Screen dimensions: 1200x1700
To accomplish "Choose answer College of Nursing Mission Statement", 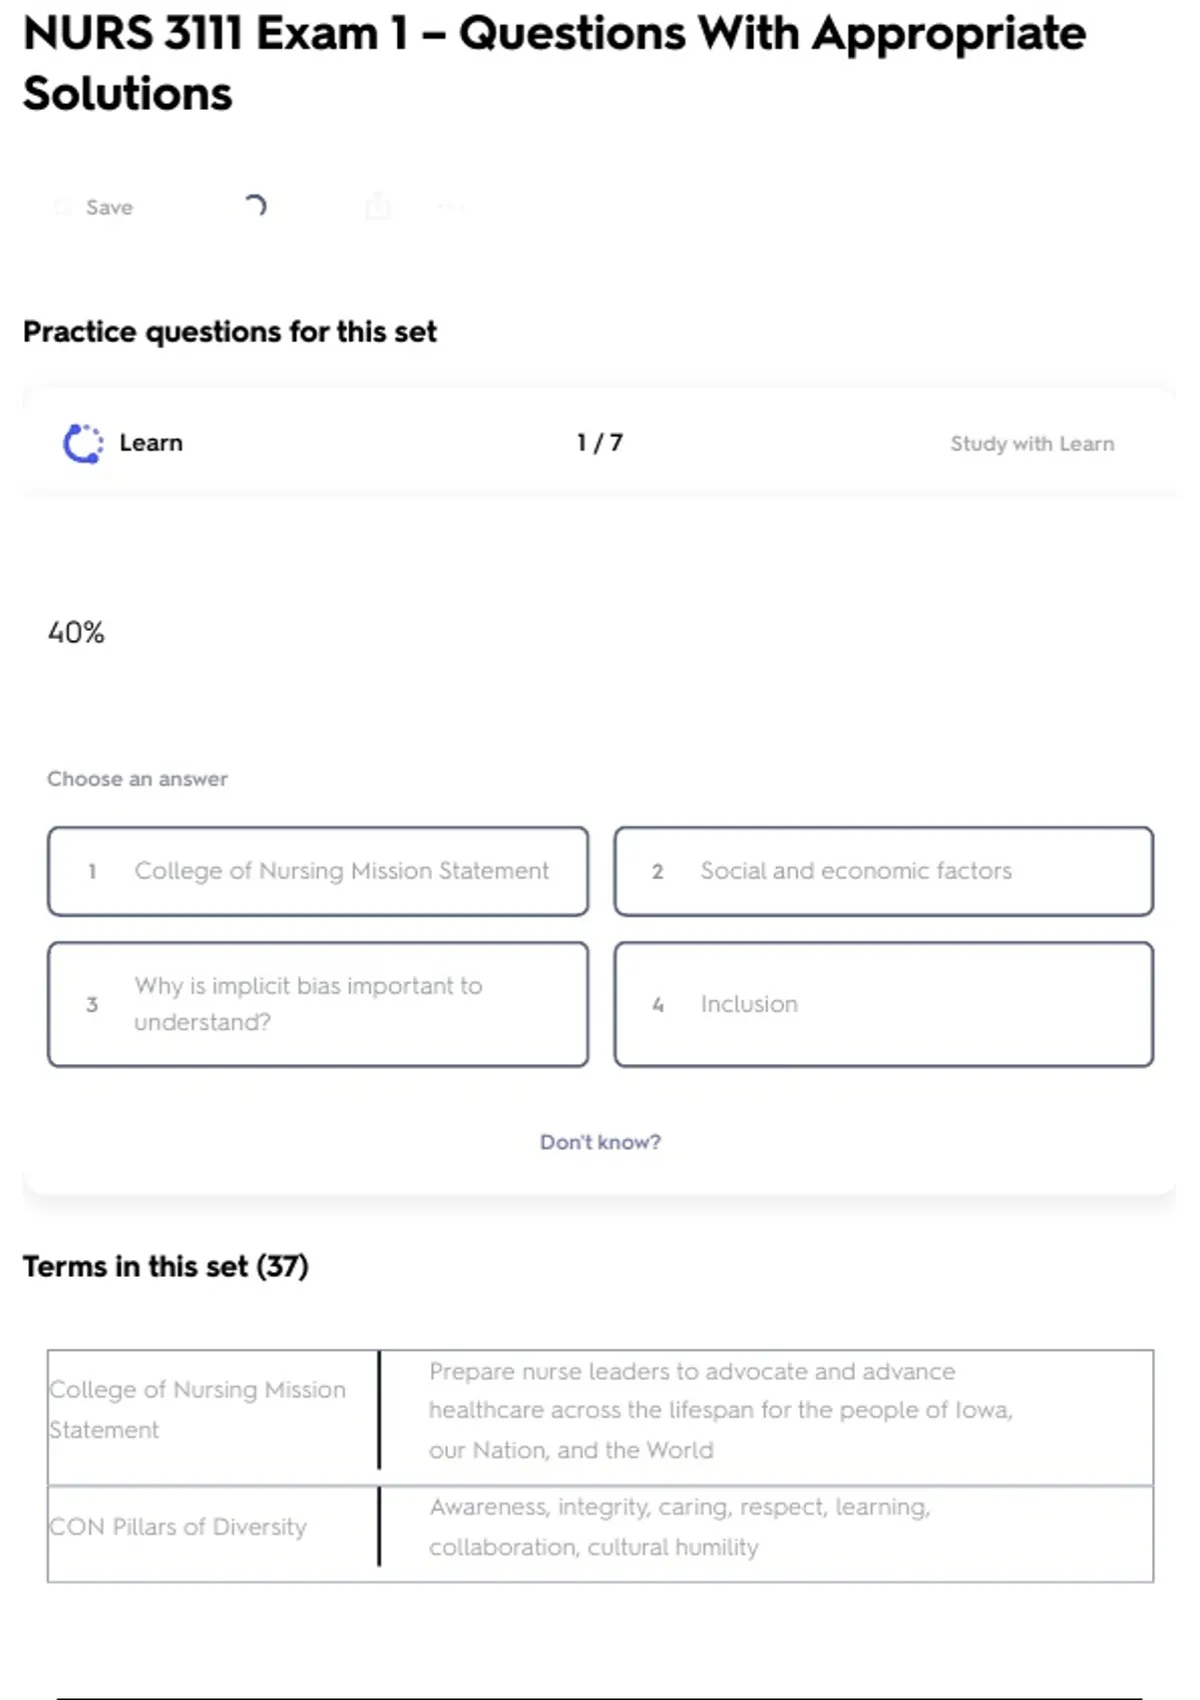I will 318,871.
